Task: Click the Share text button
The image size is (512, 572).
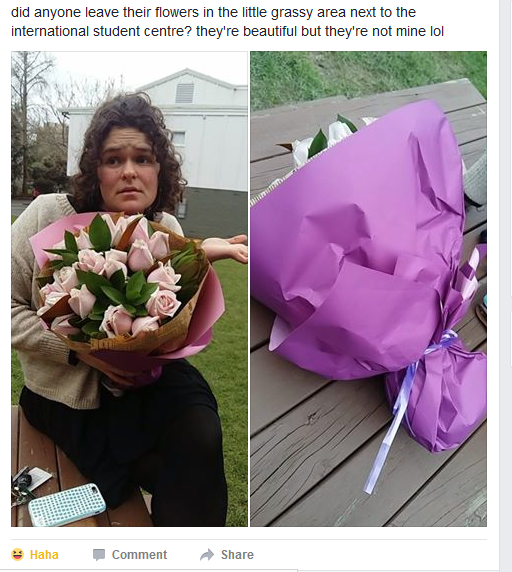Action: 237,555
